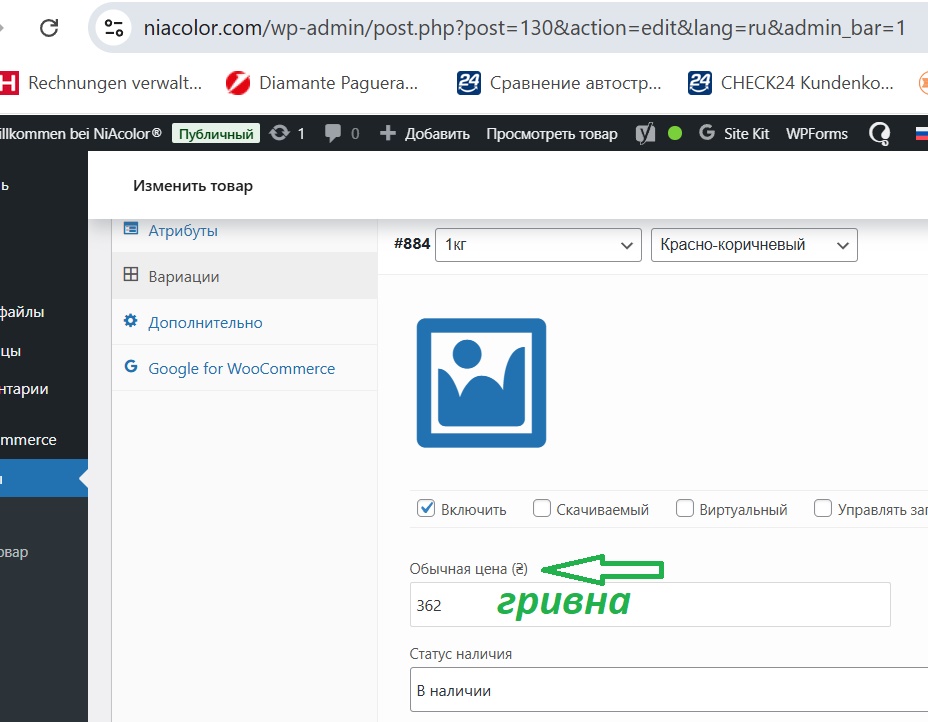Expand the Красно-коричневый color dropdown
The height and width of the screenshot is (722, 928).
pyautogui.click(x=753, y=245)
